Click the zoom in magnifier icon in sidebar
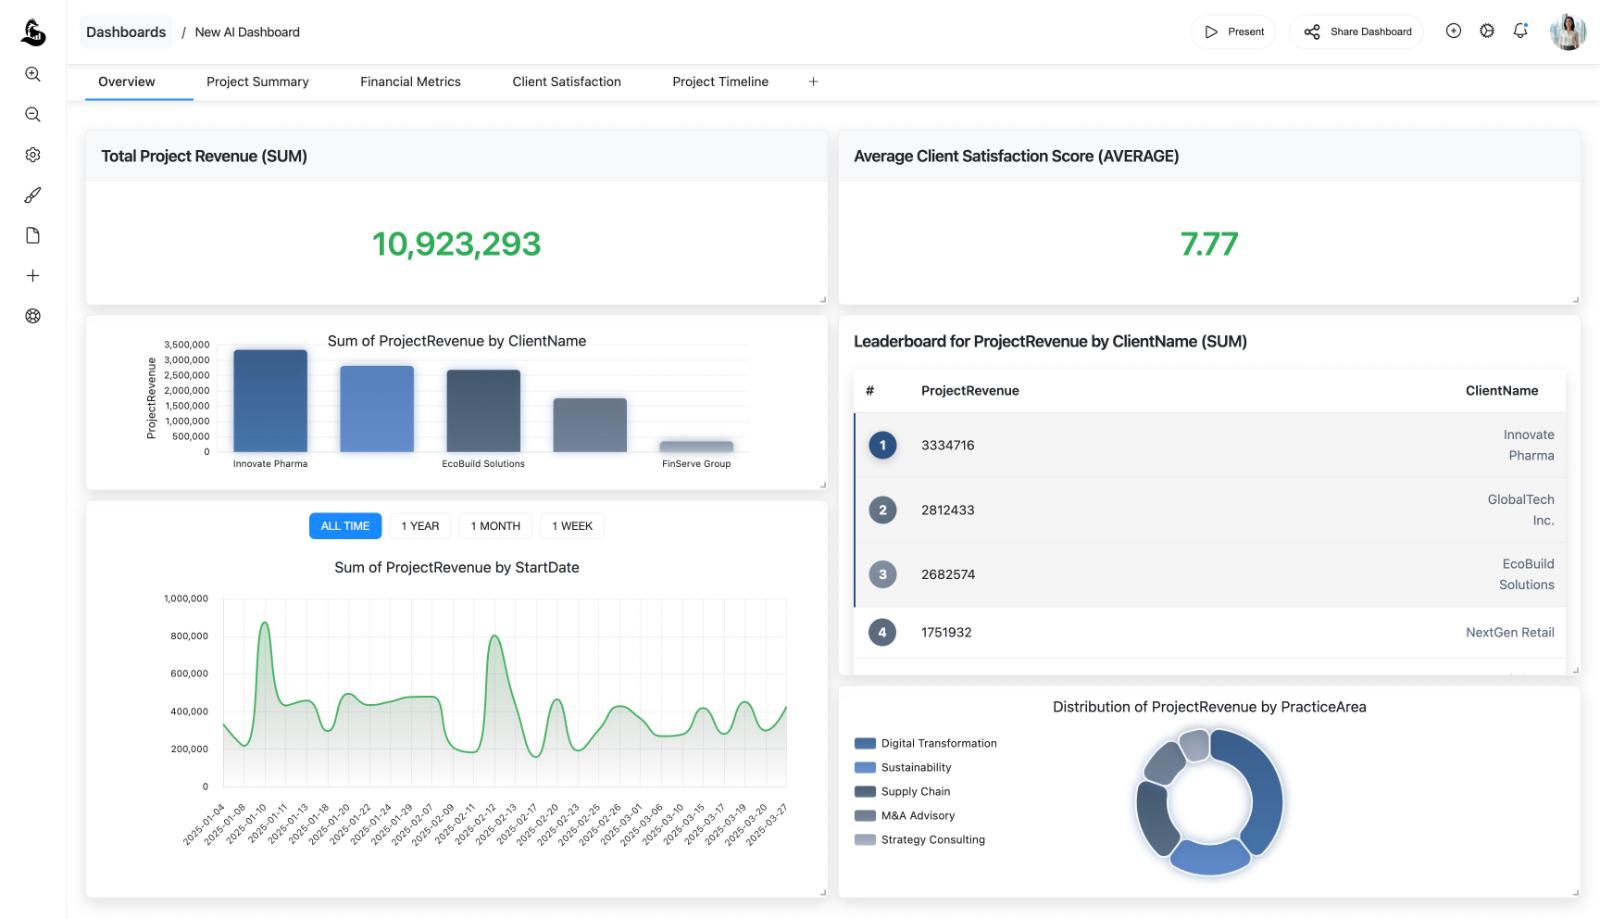Viewport: 1600px width, 919px height. tap(33, 74)
